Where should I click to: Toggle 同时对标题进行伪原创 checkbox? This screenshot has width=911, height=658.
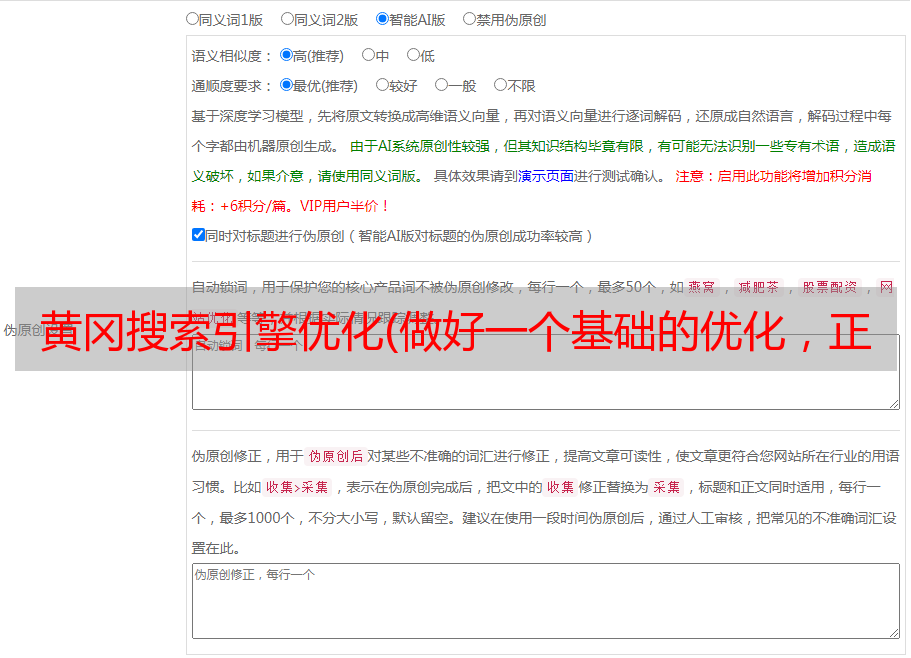[x=198, y=235]
